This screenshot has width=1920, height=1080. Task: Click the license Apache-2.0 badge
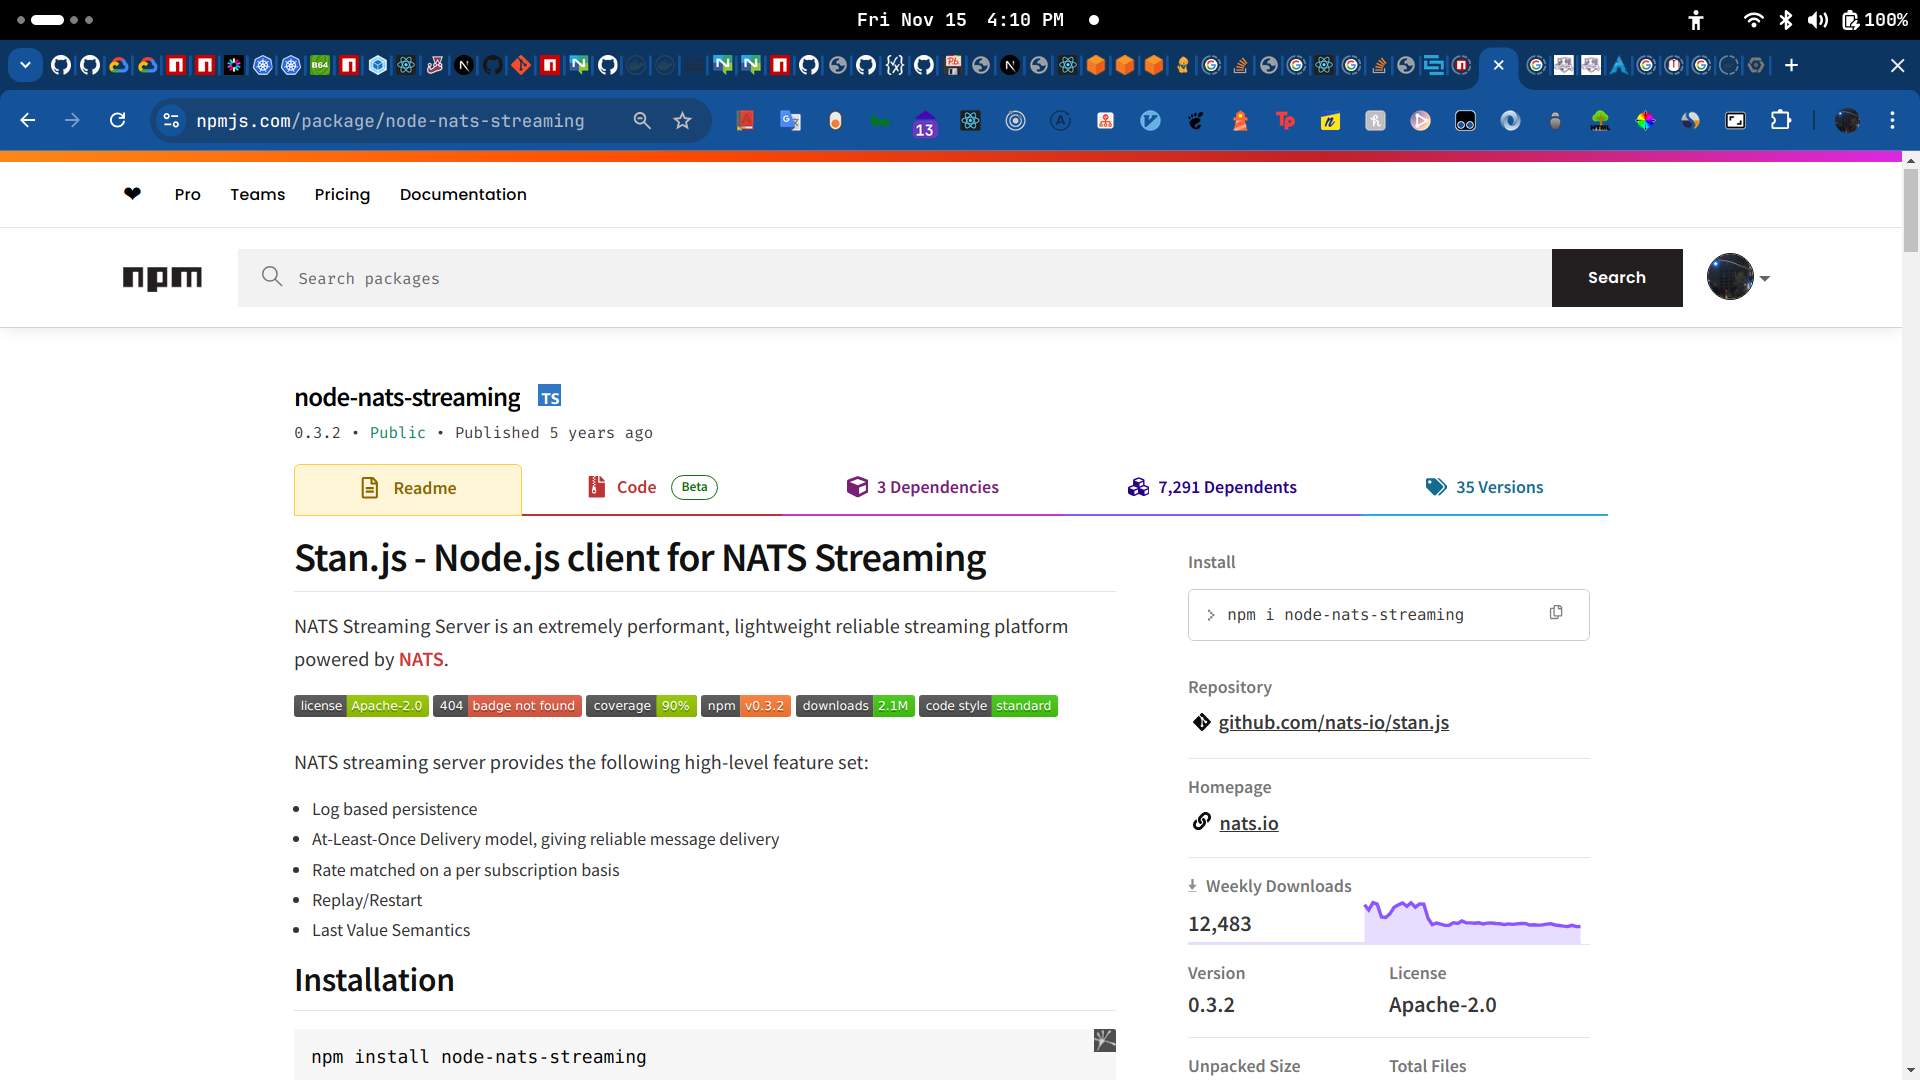[x=361, y=706]
